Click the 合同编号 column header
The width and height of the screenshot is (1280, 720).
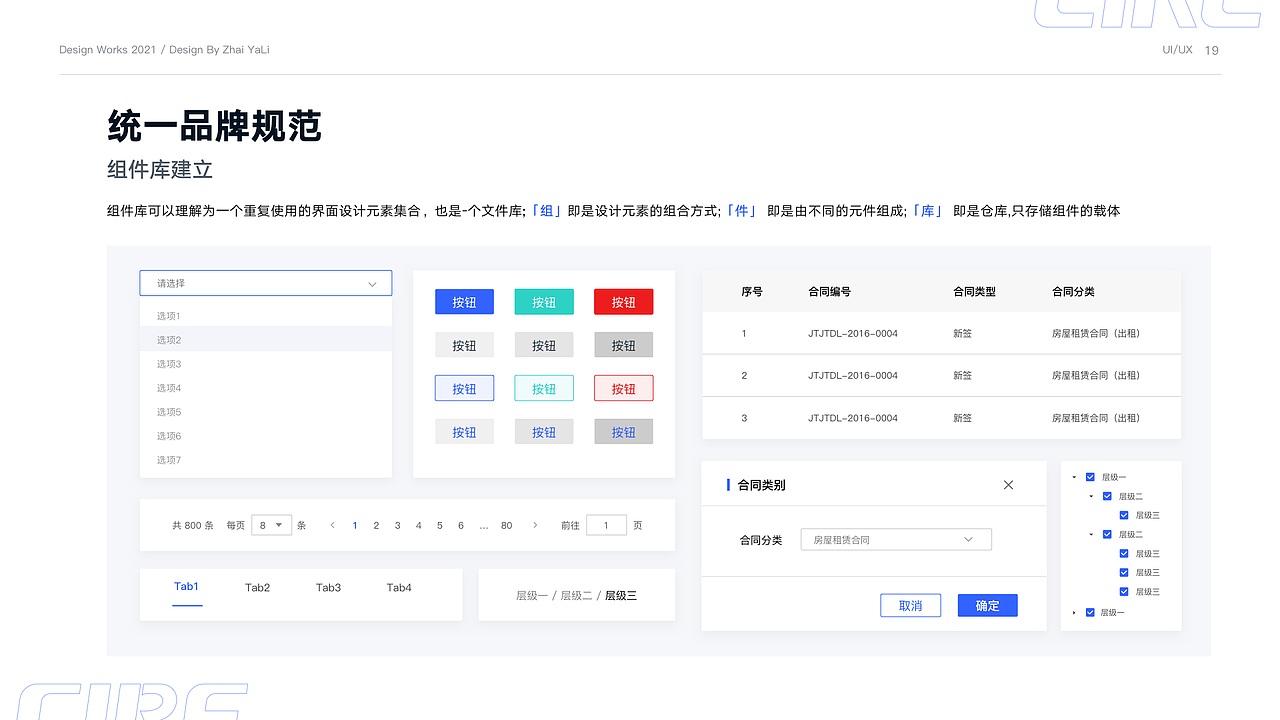830,292
